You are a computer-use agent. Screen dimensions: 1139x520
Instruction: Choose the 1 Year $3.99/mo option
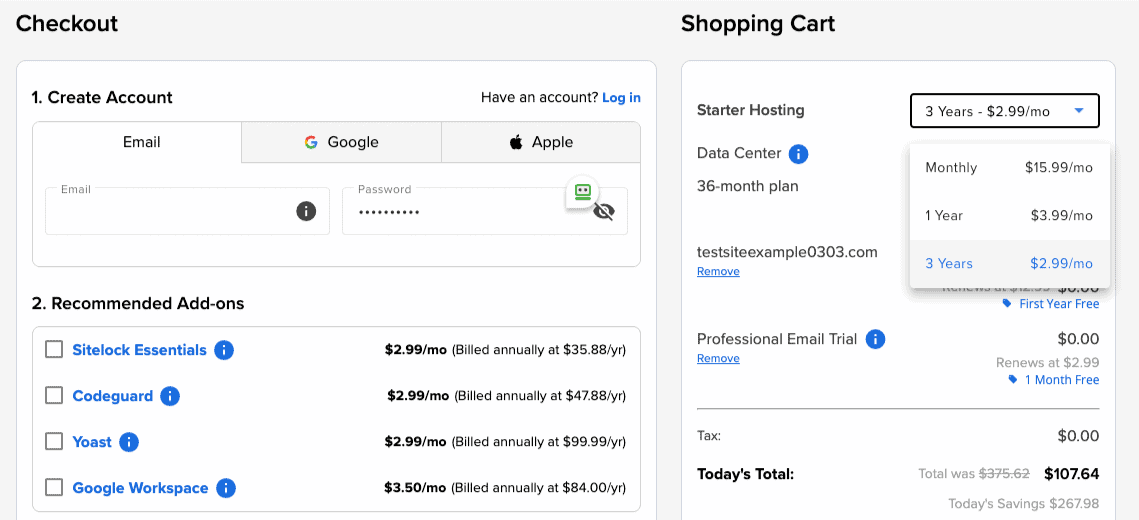[x=1009, y=216]
